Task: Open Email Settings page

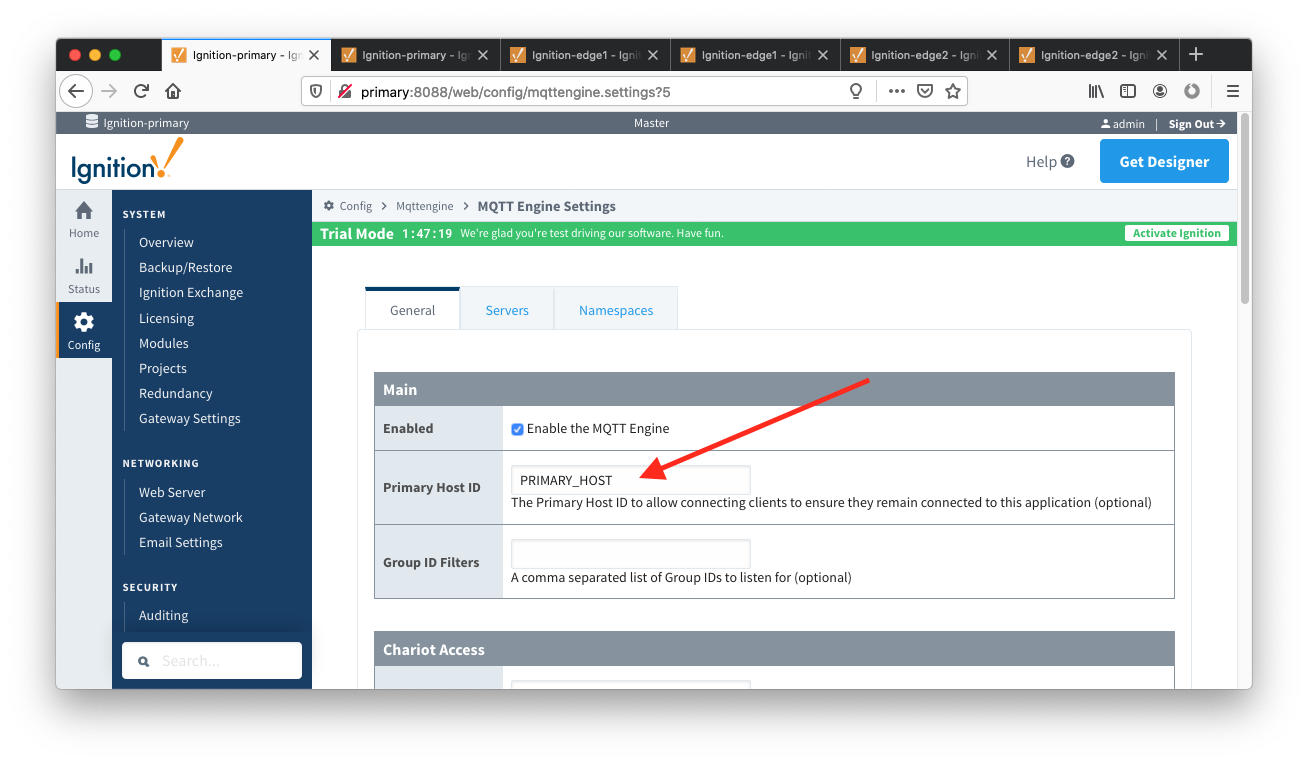Action: pos(181,542)
